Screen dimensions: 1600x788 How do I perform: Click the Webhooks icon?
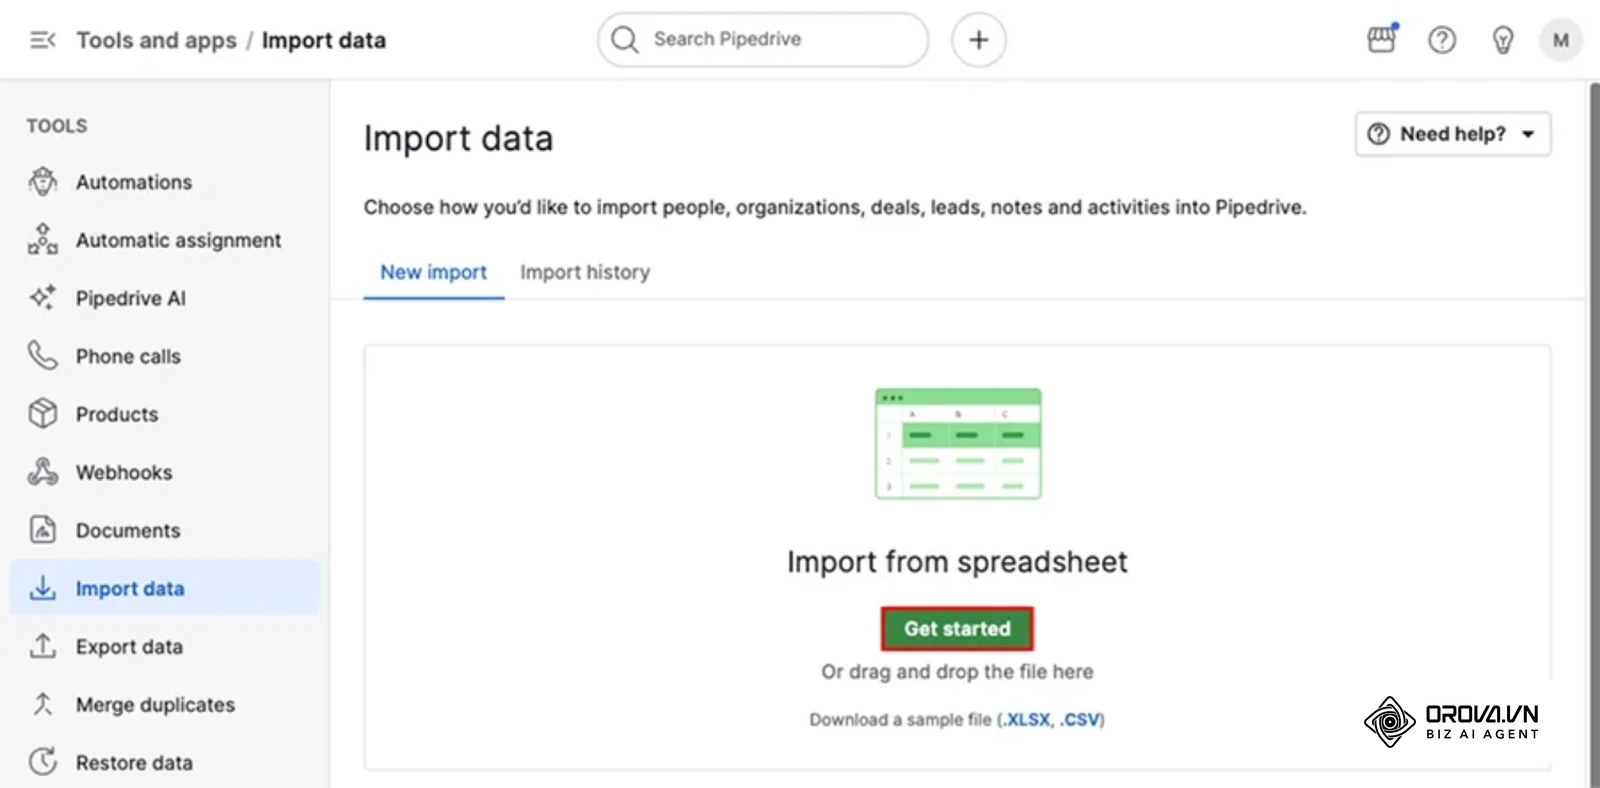click(43, 472)
